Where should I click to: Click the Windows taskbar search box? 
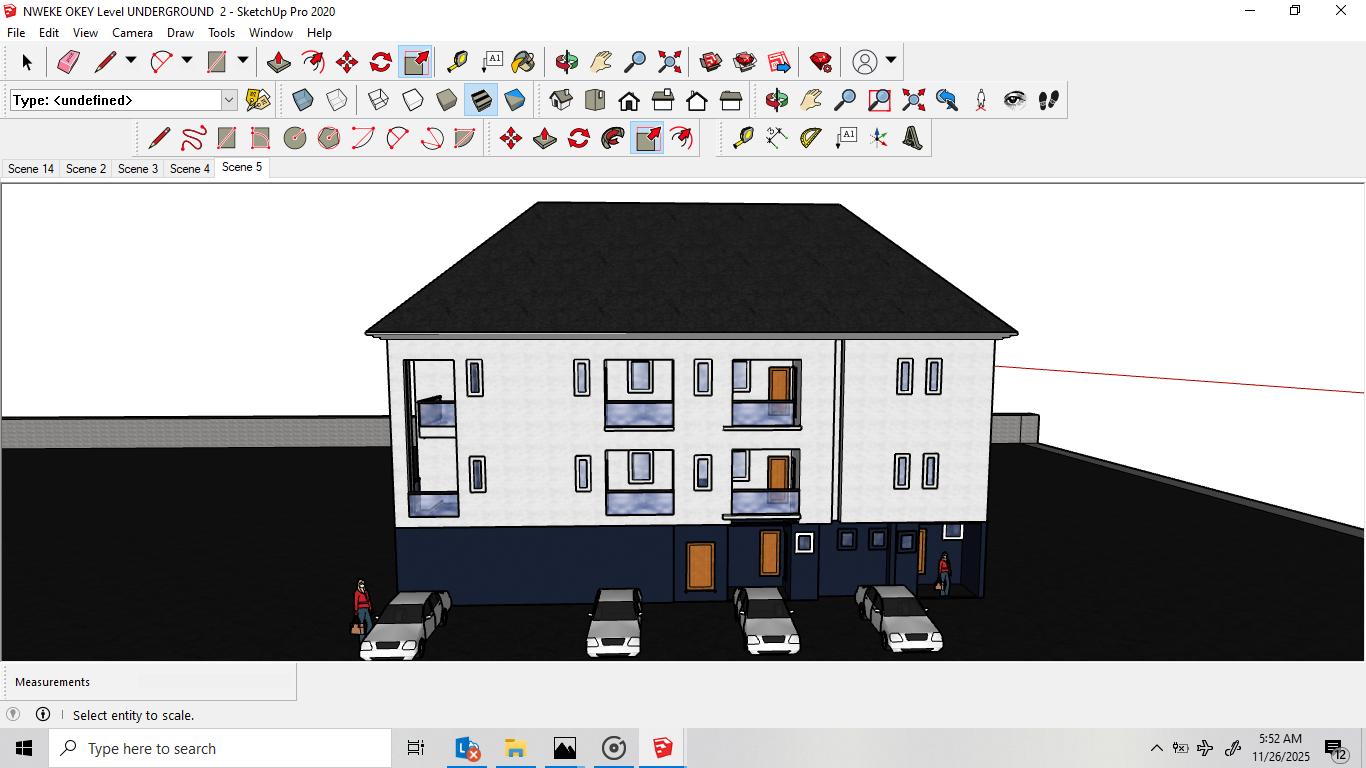coord(220,748)
